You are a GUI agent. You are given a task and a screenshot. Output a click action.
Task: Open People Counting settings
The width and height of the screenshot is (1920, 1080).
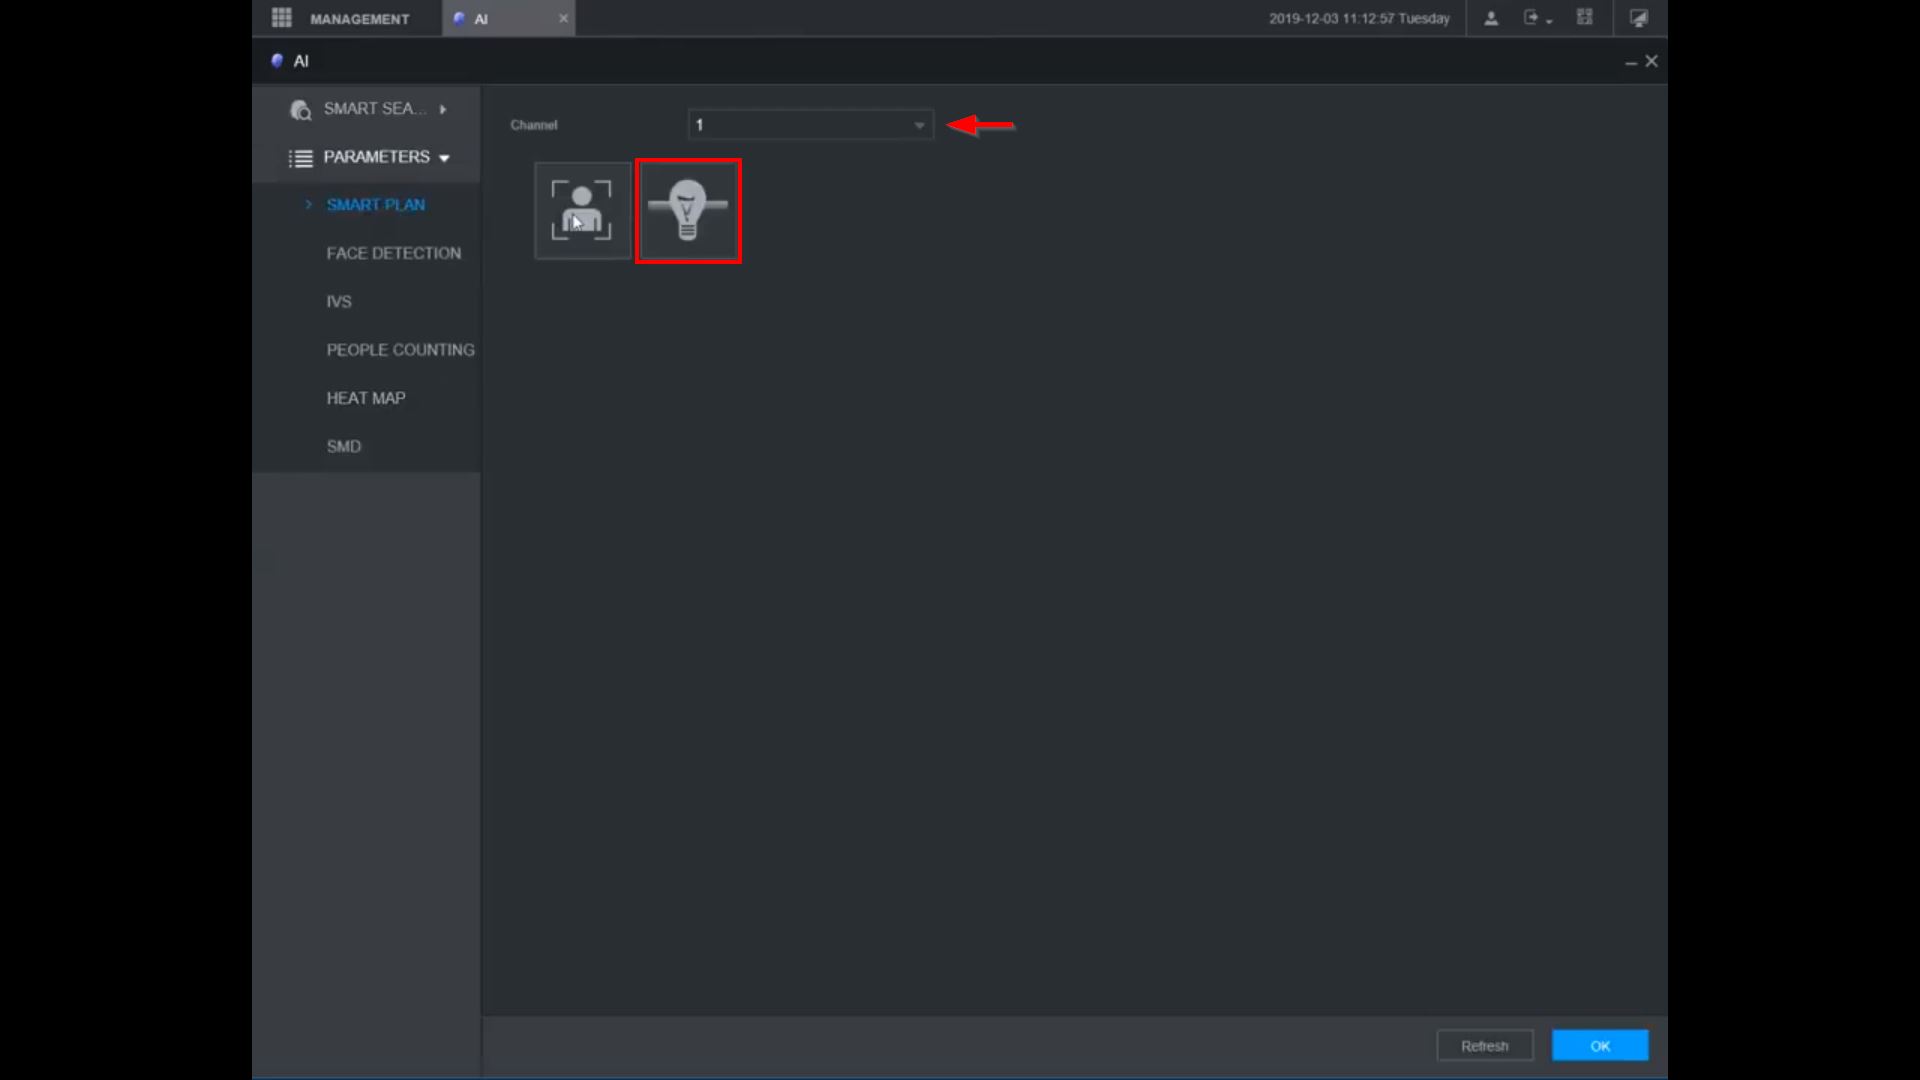click(400, 350)
